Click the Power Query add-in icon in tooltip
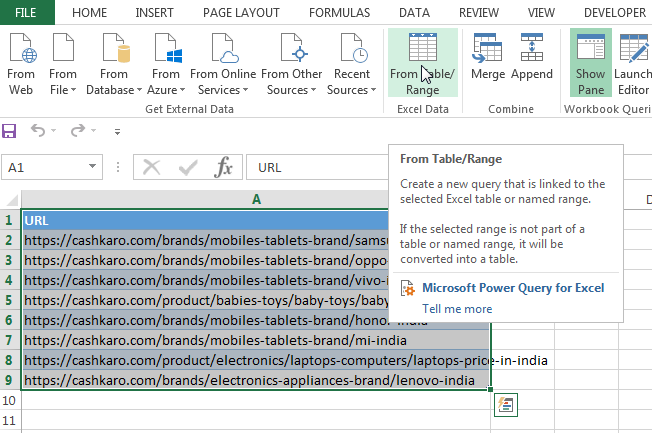 coord(408,288)
